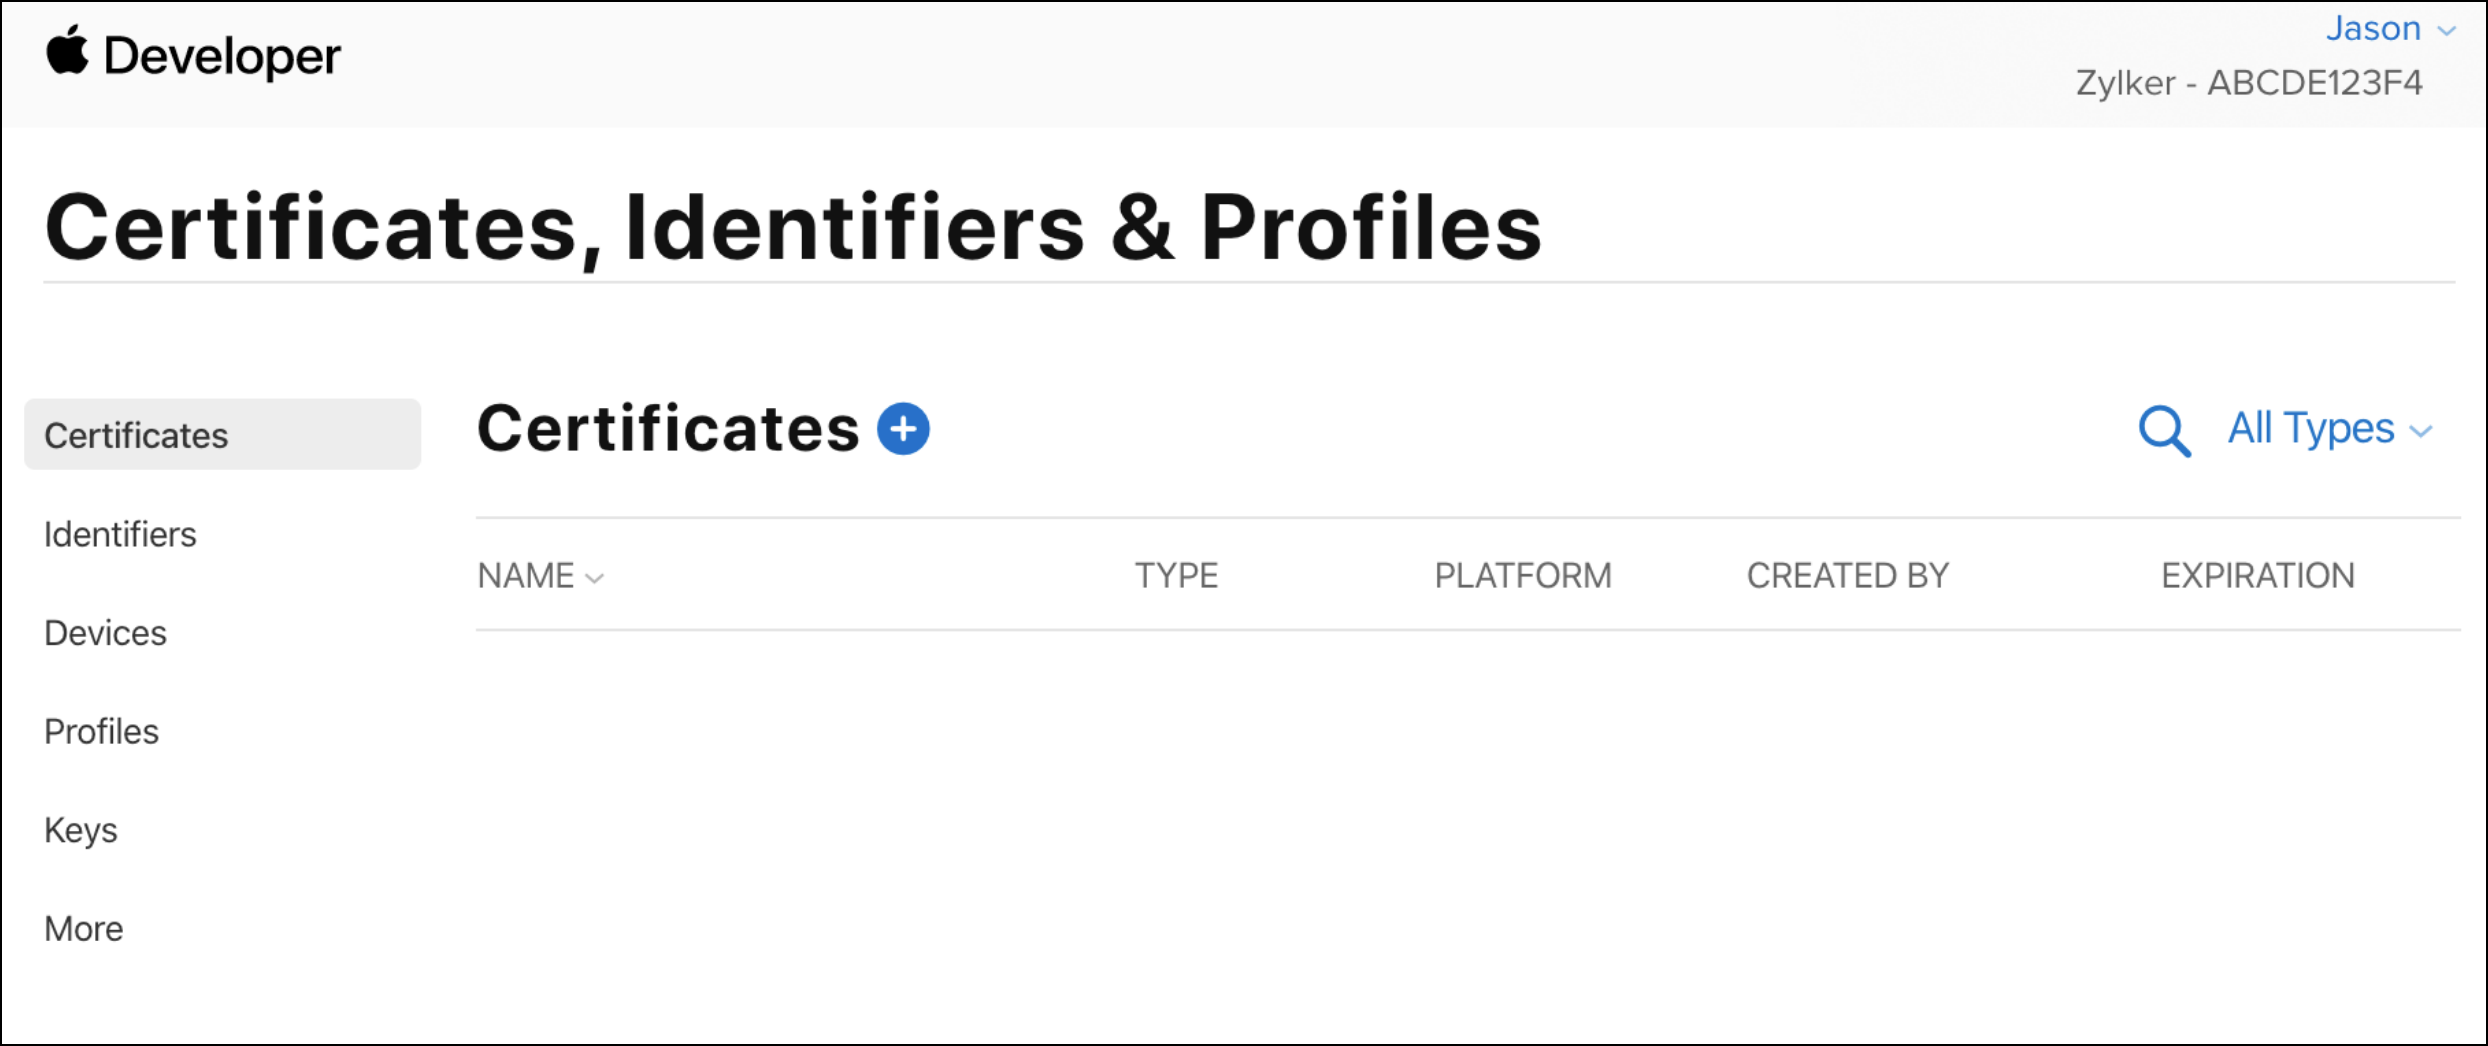Click the TYPE column header
Screen dimensions: 2488x1046
(x=1176, y=576)
